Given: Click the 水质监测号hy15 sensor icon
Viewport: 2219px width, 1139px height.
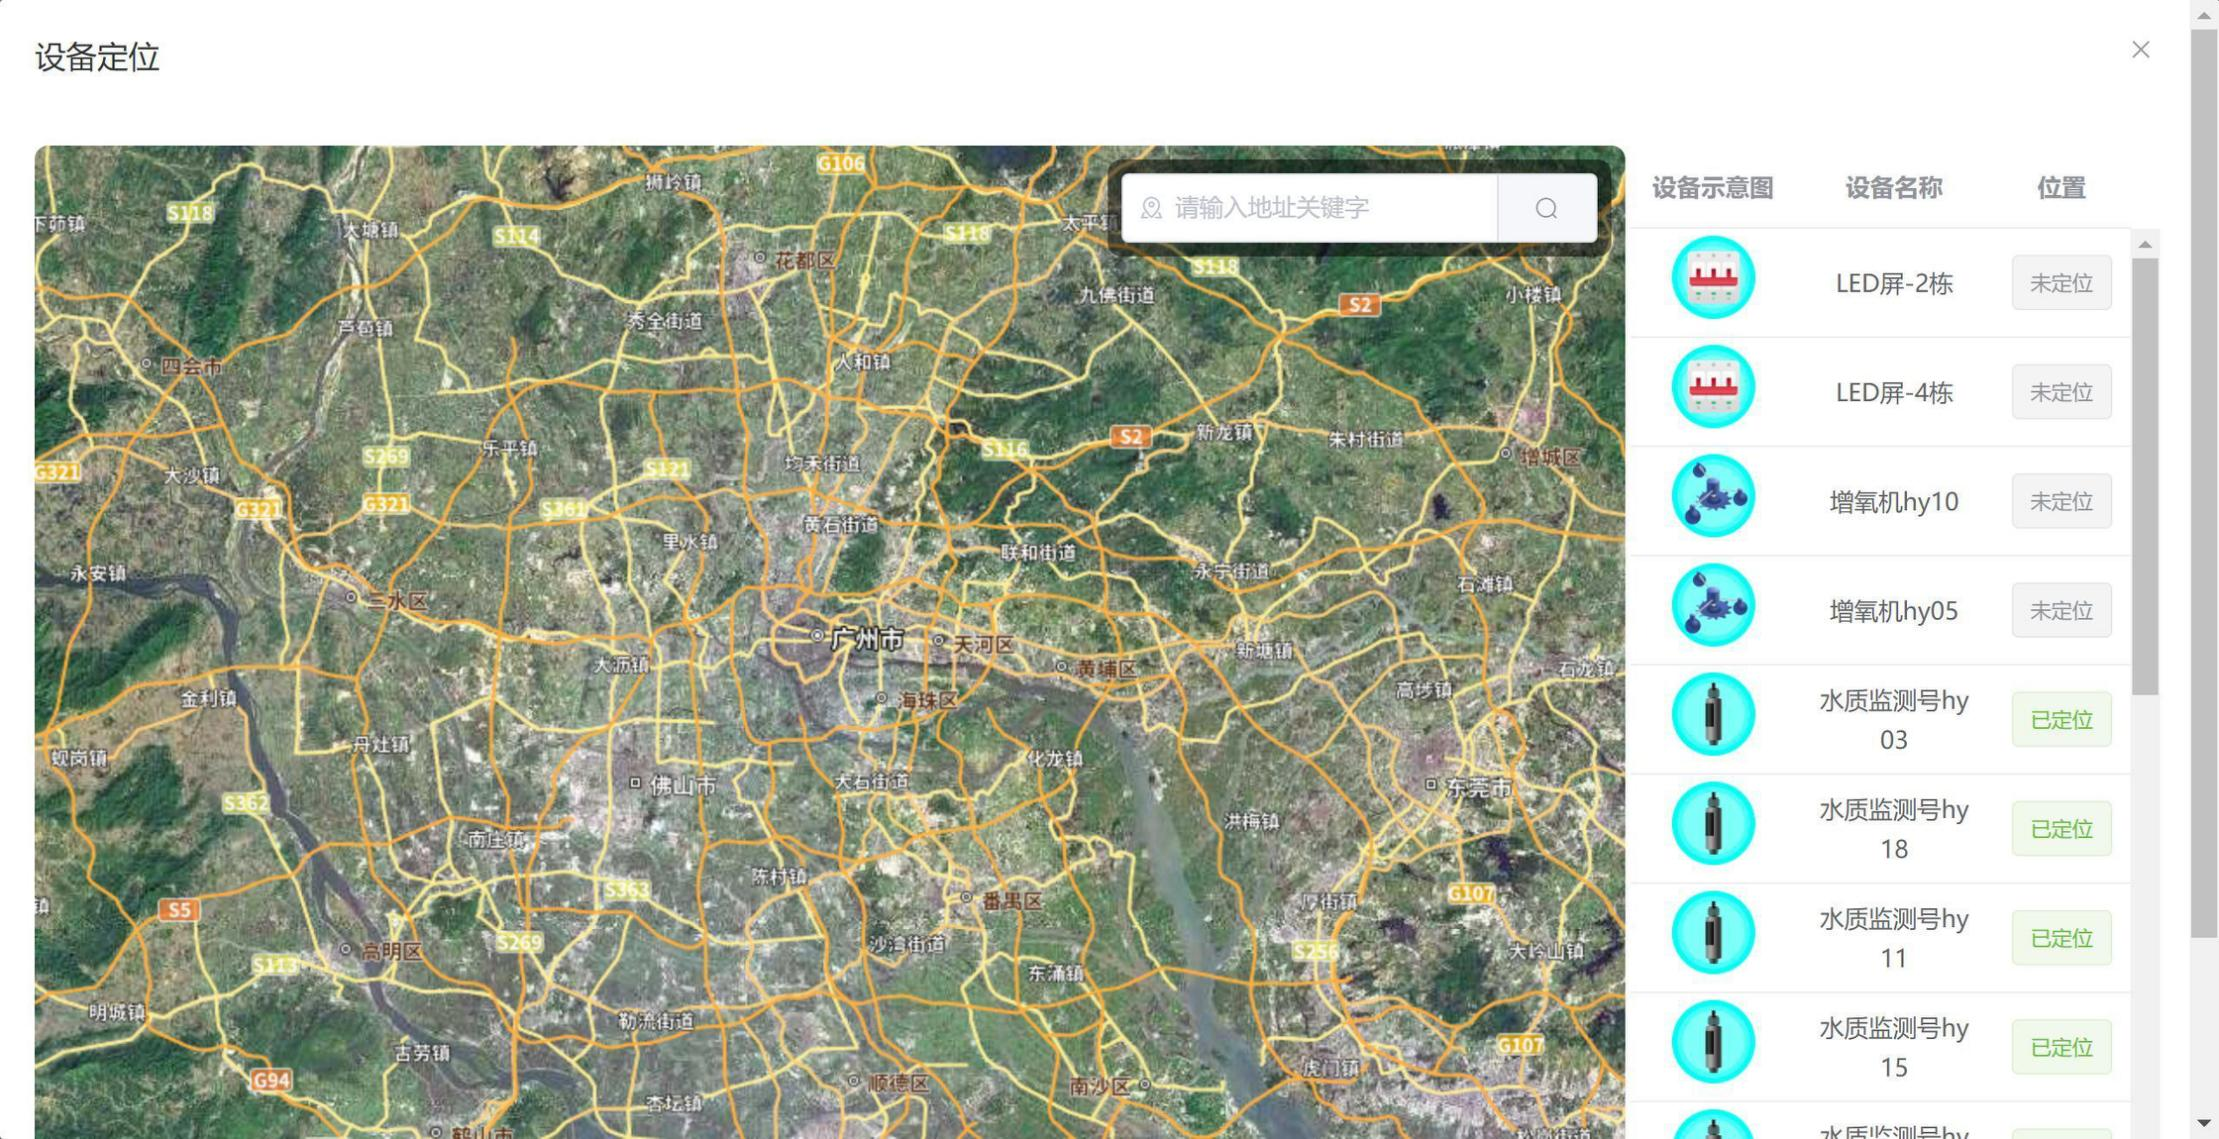Looking at the screenshot, I should [1712, 1041].
